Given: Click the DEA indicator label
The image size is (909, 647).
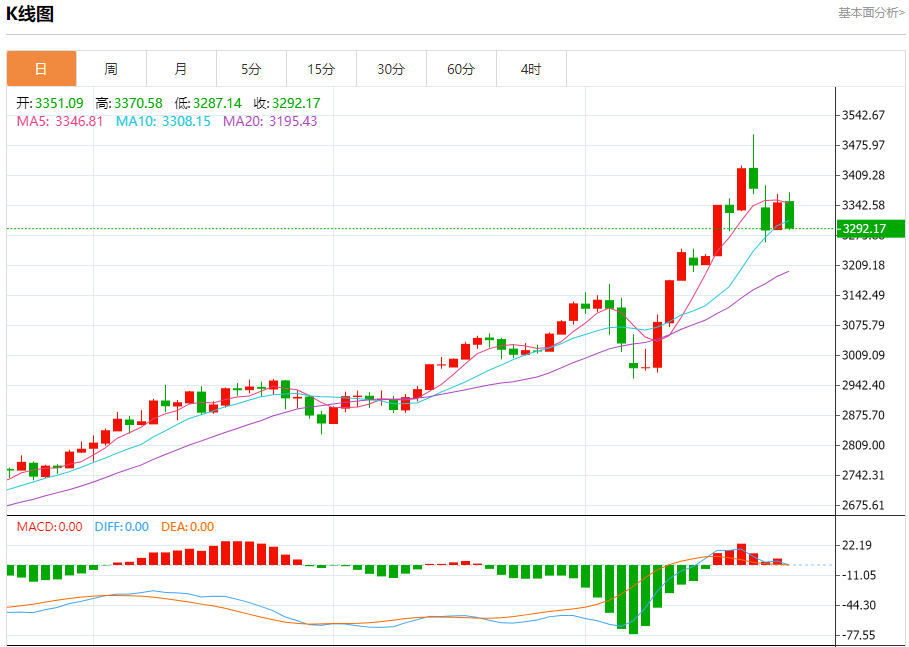Looking at the screenshot, I should (x=187, y=527).
